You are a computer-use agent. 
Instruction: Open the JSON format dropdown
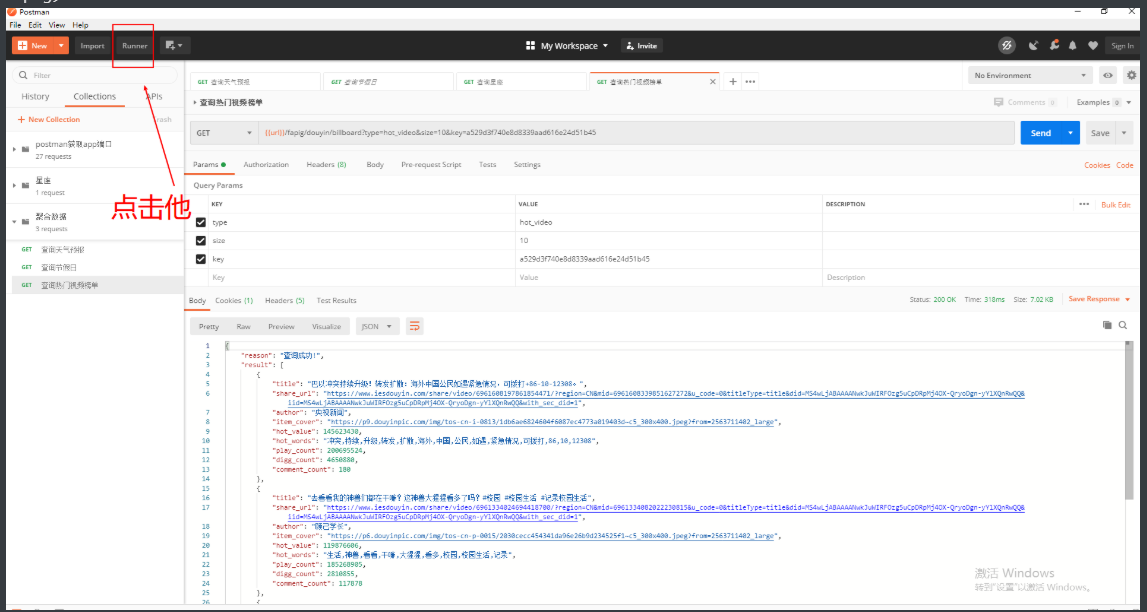coord(377,326)
